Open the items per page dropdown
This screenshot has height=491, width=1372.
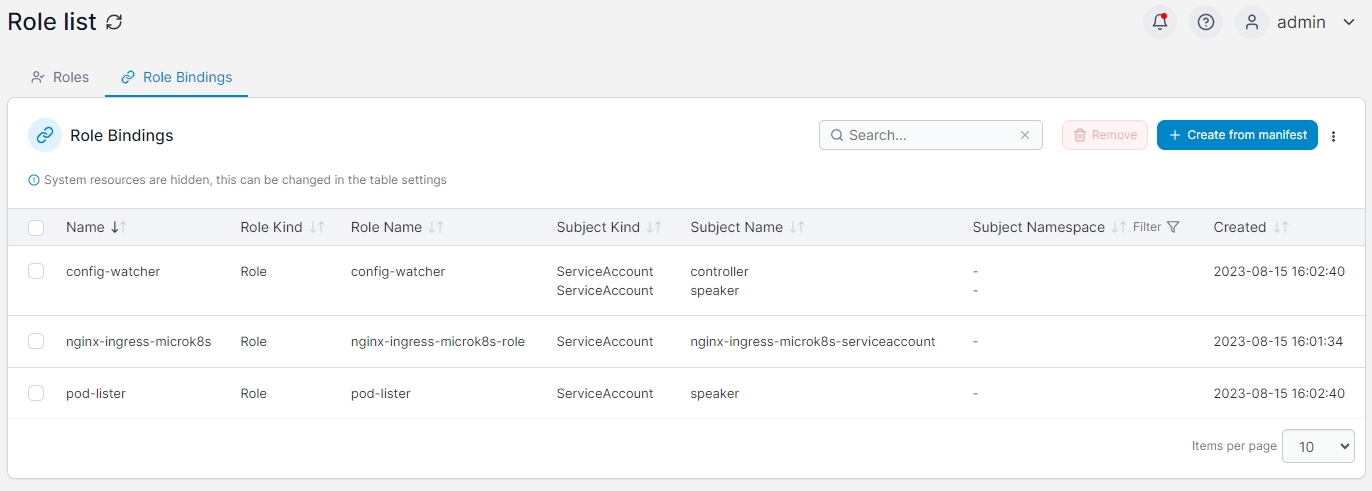point(1318,446)
